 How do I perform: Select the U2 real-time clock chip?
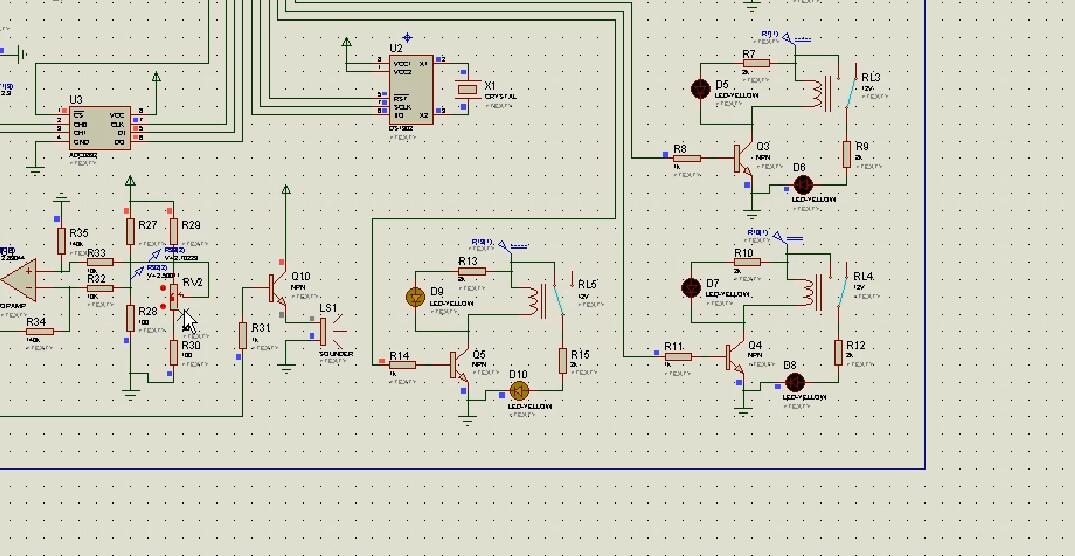click(x=411, y=90)
